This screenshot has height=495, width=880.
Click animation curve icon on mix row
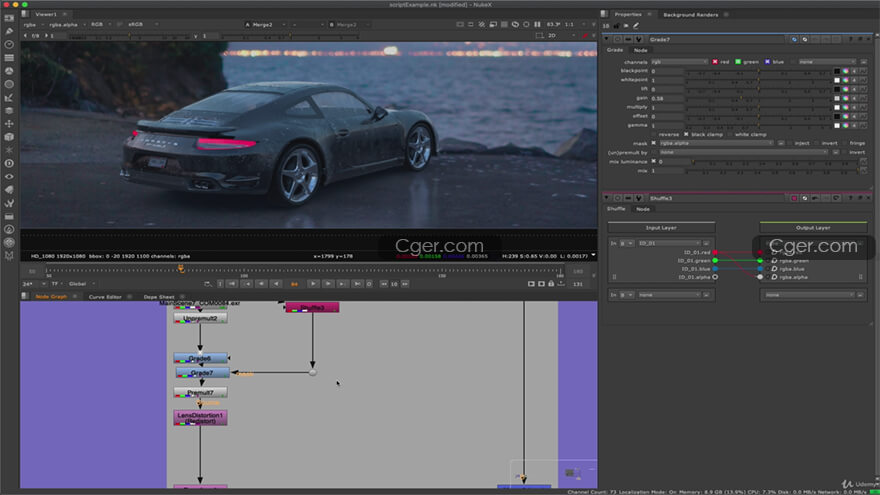(x=863, y=171)
